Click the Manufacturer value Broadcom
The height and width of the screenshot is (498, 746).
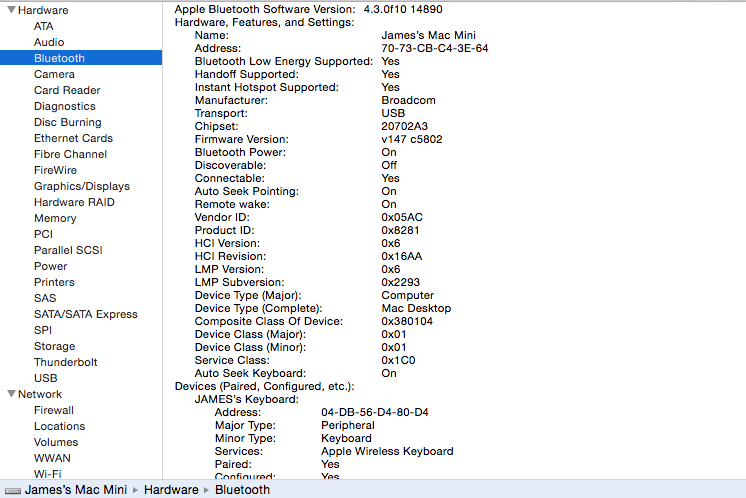coord(408,100)
